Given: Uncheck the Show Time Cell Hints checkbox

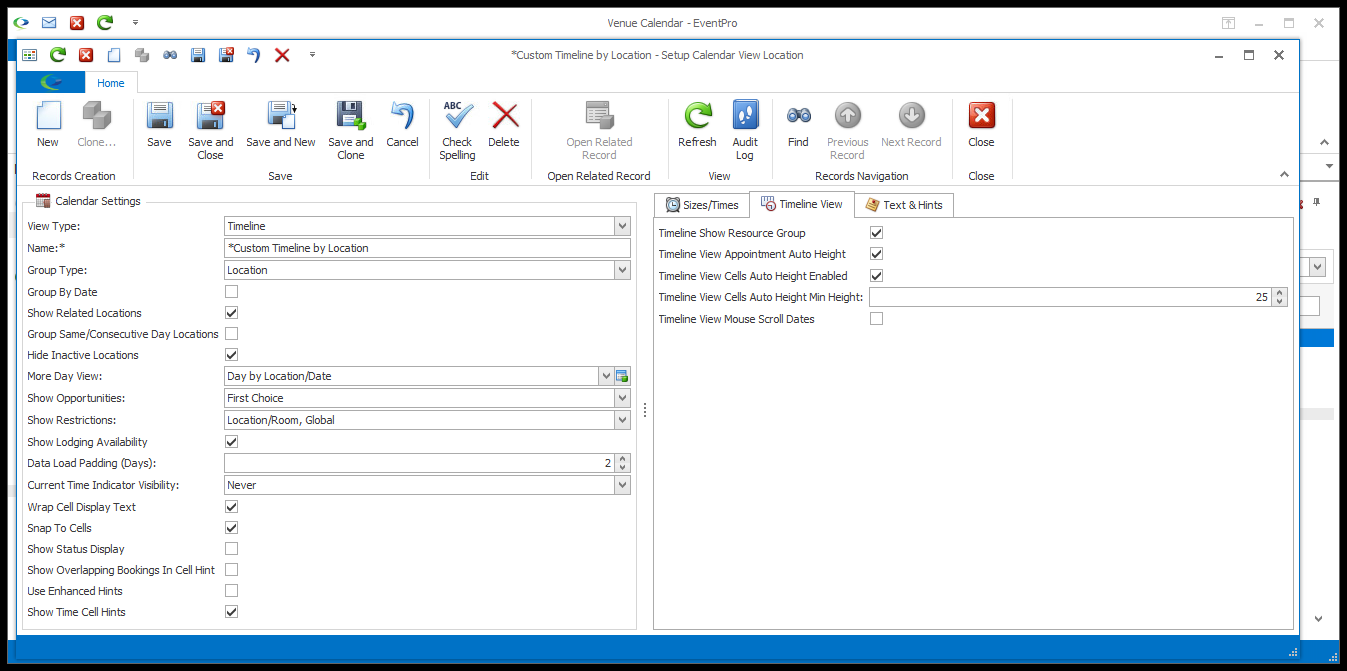Looking at the screenshot, I should 231,612.
